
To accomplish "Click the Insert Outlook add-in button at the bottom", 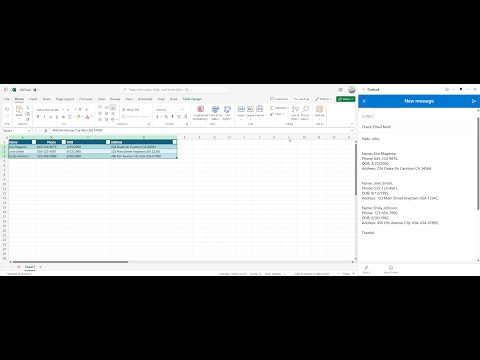I will [391, 269].
